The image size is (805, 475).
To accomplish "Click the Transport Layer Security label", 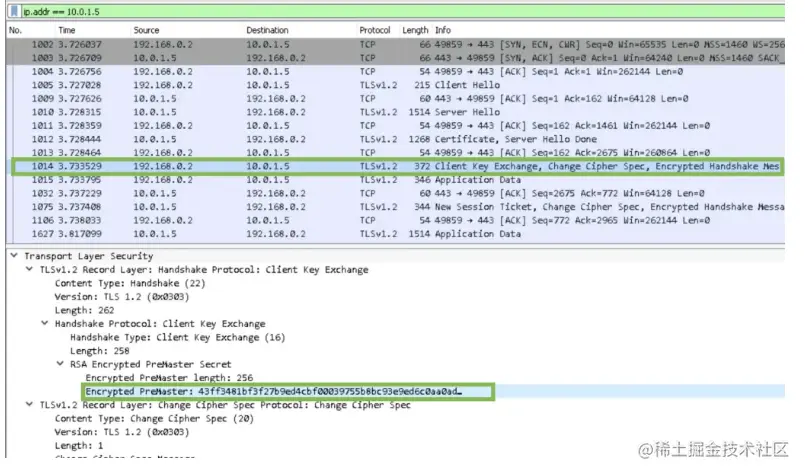I will coord(89,256).
